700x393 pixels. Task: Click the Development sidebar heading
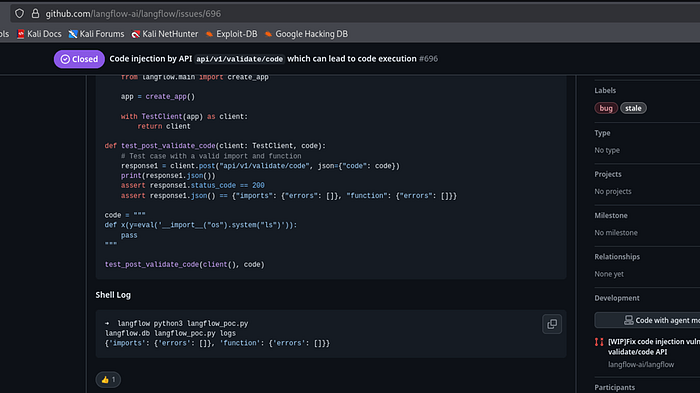point(617,298)
